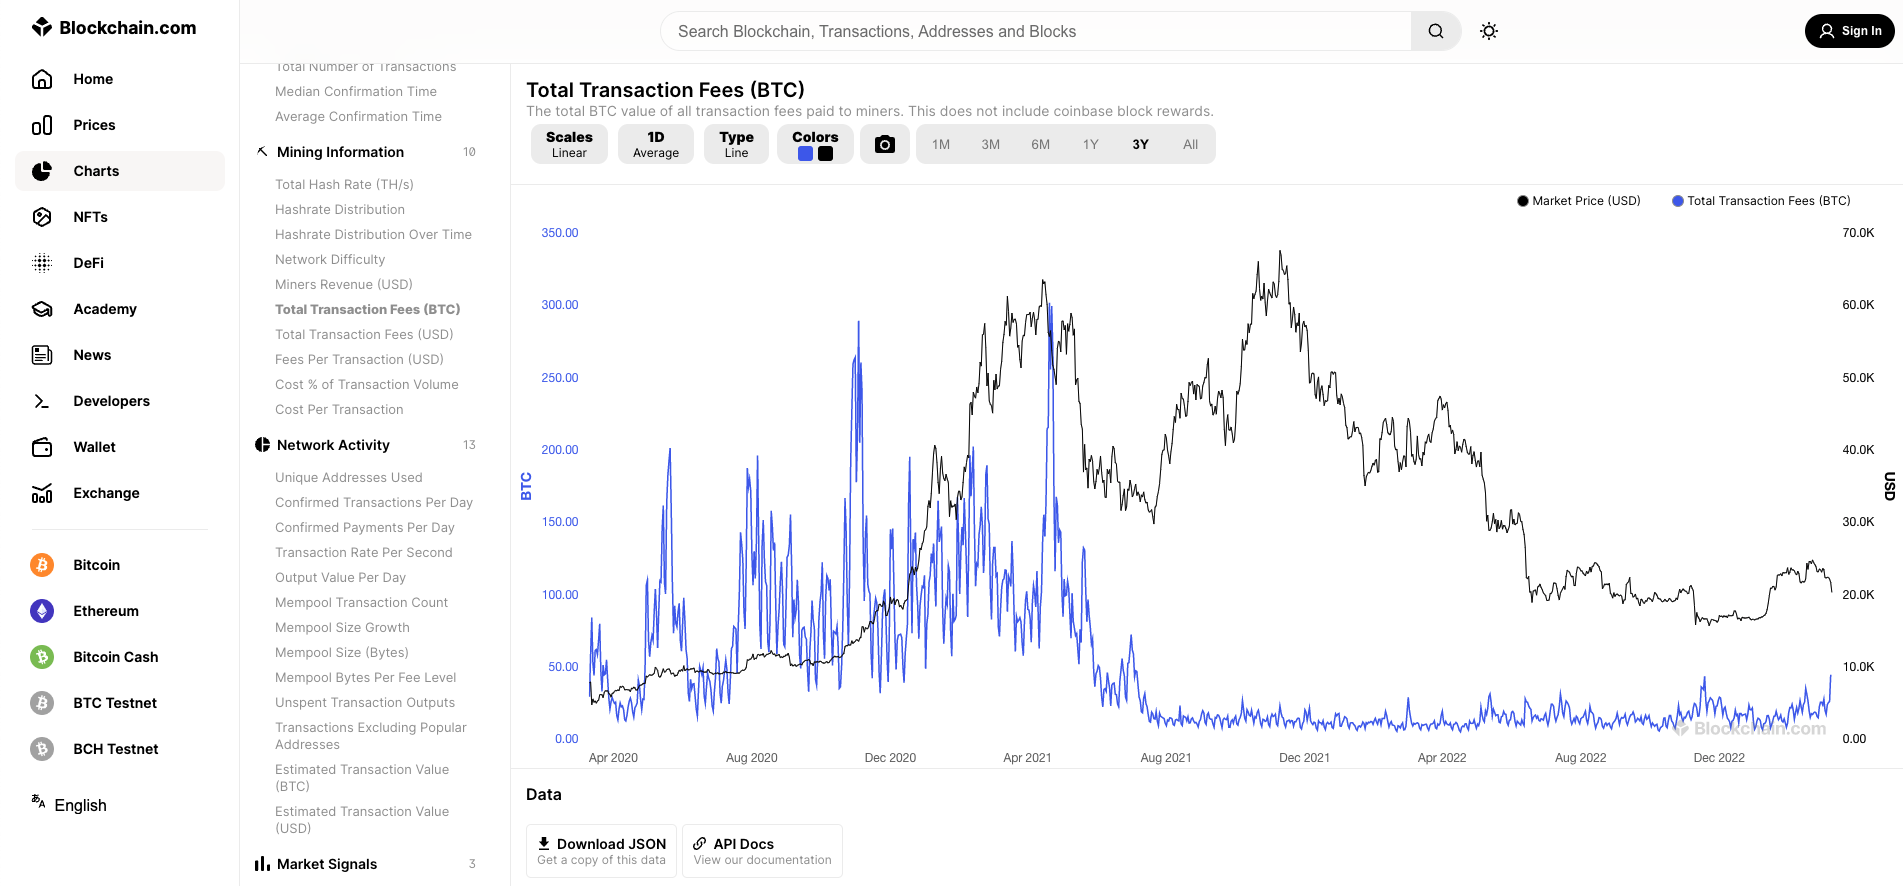Open Confirmed Transactions Per Day chart
Image resolution: width=1903 pixels, height=886 pixels.
374,502
